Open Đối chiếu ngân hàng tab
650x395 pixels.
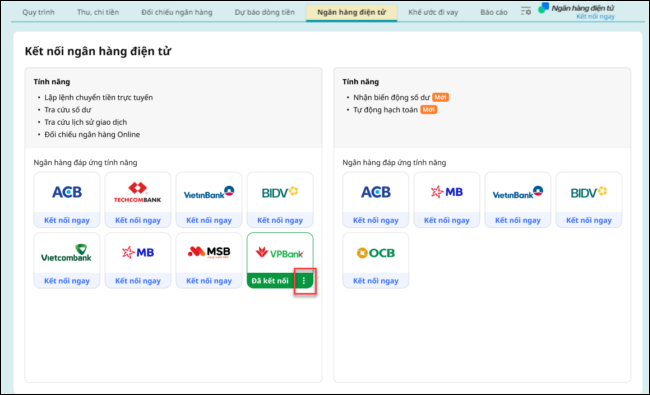(177, 12)
